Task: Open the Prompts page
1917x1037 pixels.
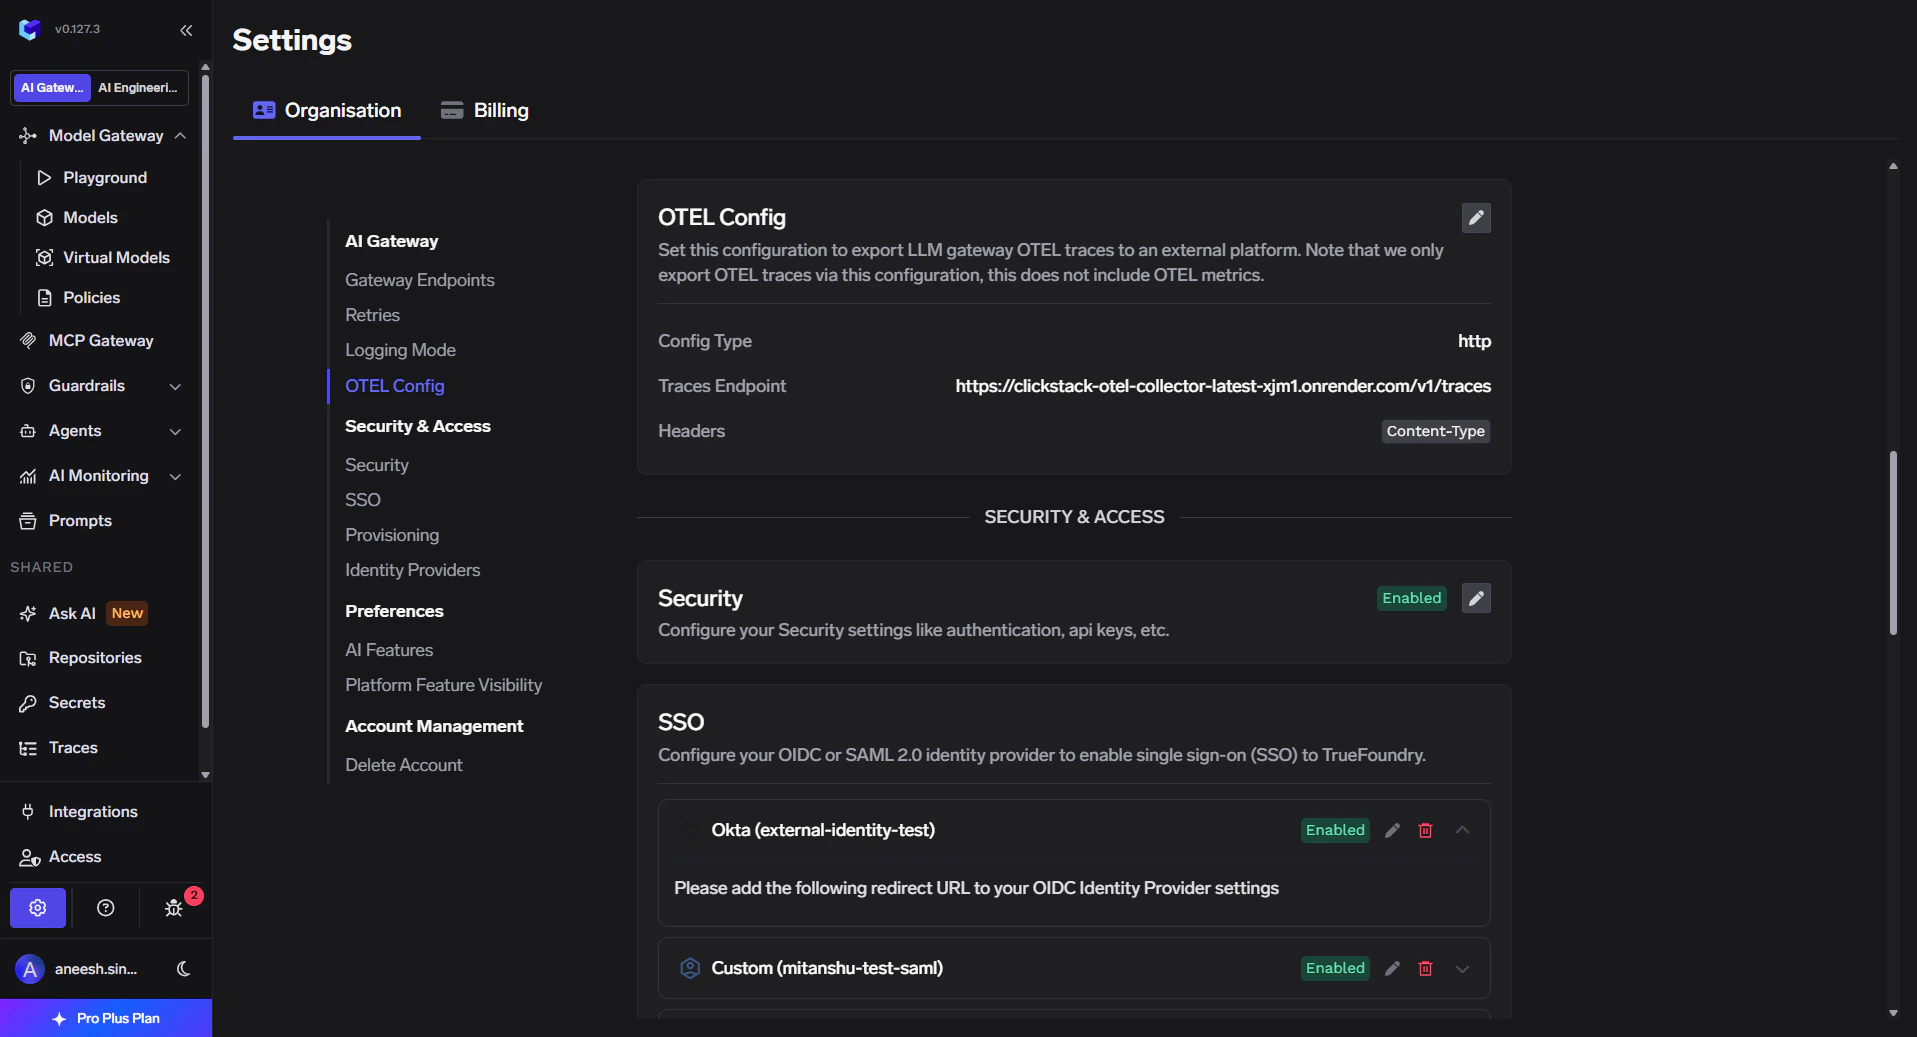Action: (80, 520)
